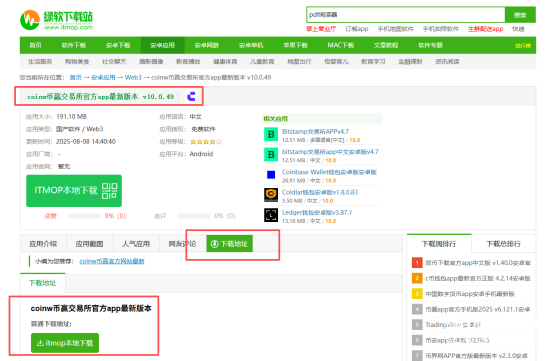Screen dimensions: 553x361
Task: Open the Coinbase Wallet blue square icon
Action: tap(271, 175)
